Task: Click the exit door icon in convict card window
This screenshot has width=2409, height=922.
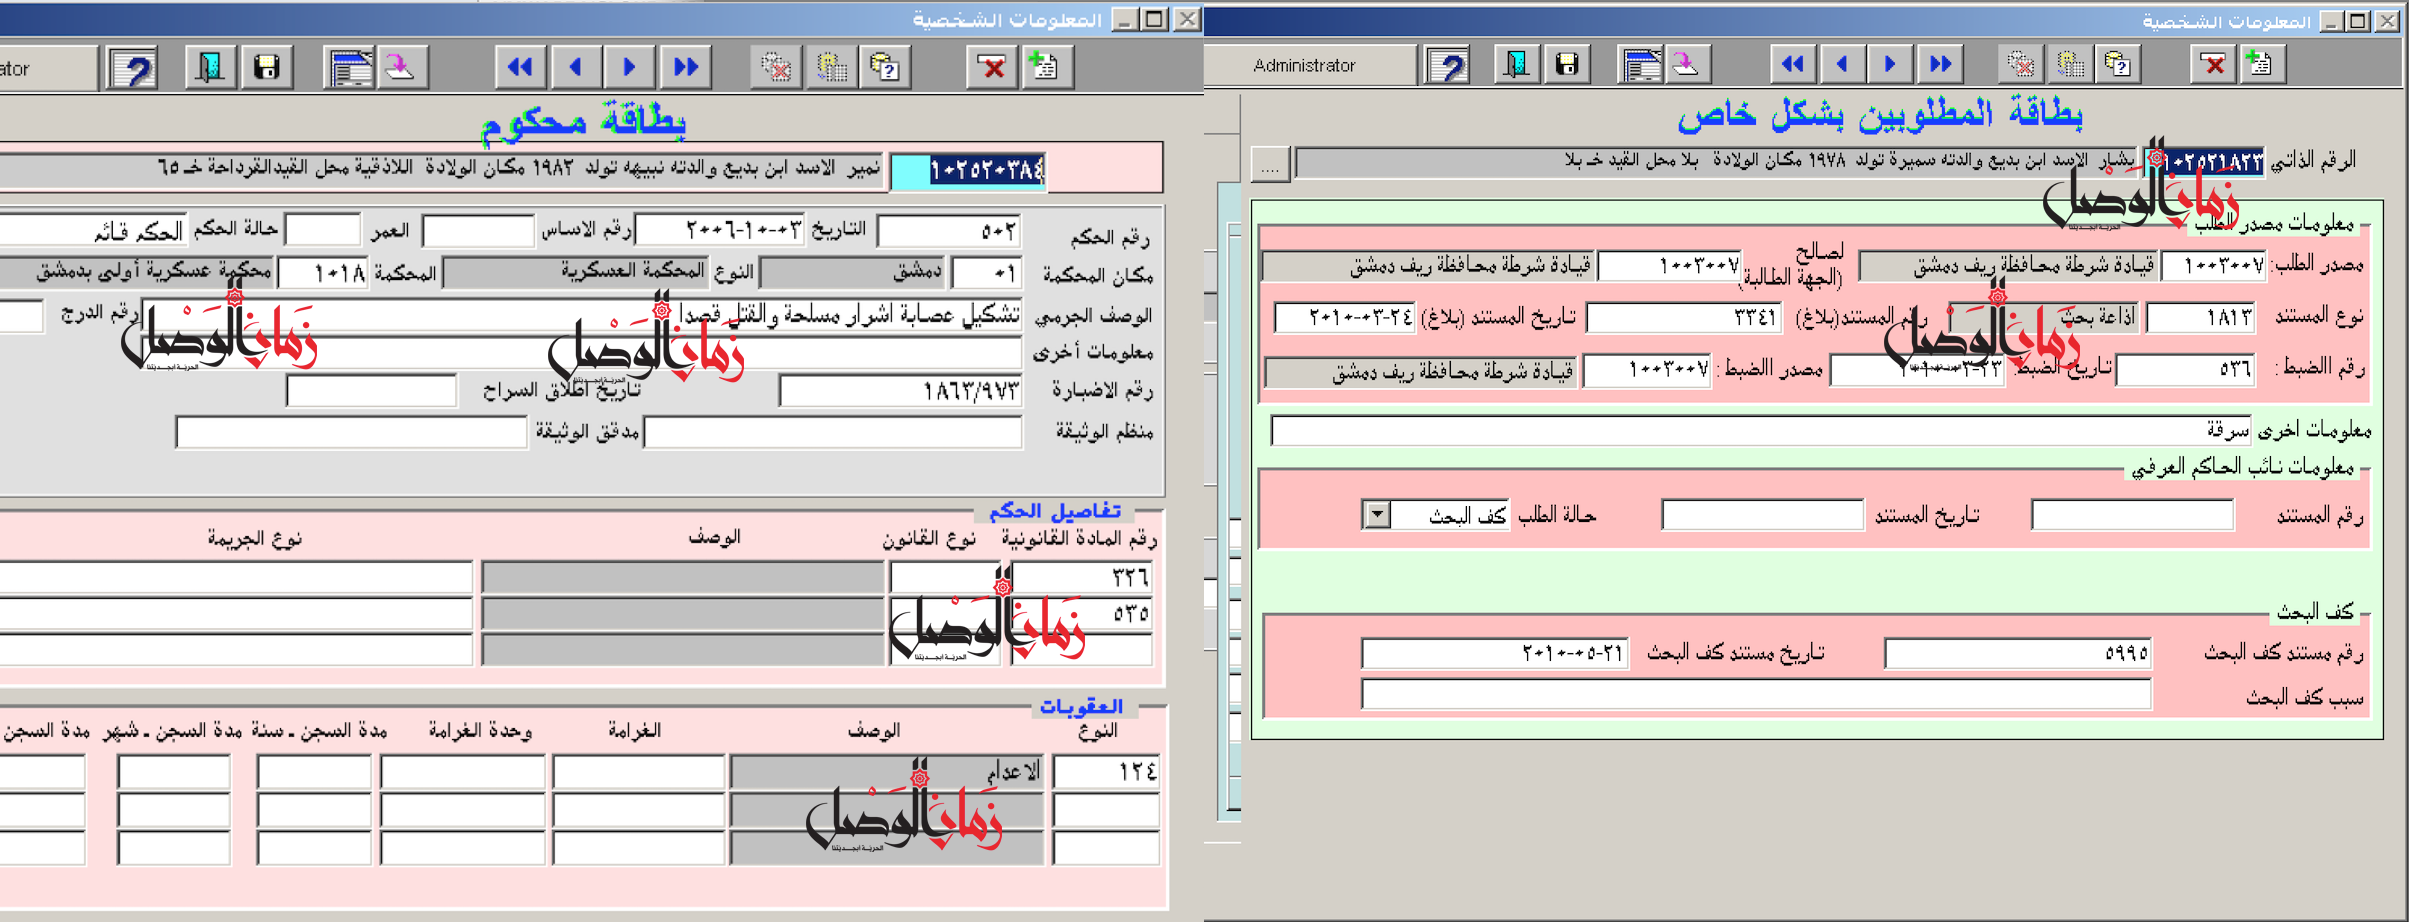Action: 211,68
